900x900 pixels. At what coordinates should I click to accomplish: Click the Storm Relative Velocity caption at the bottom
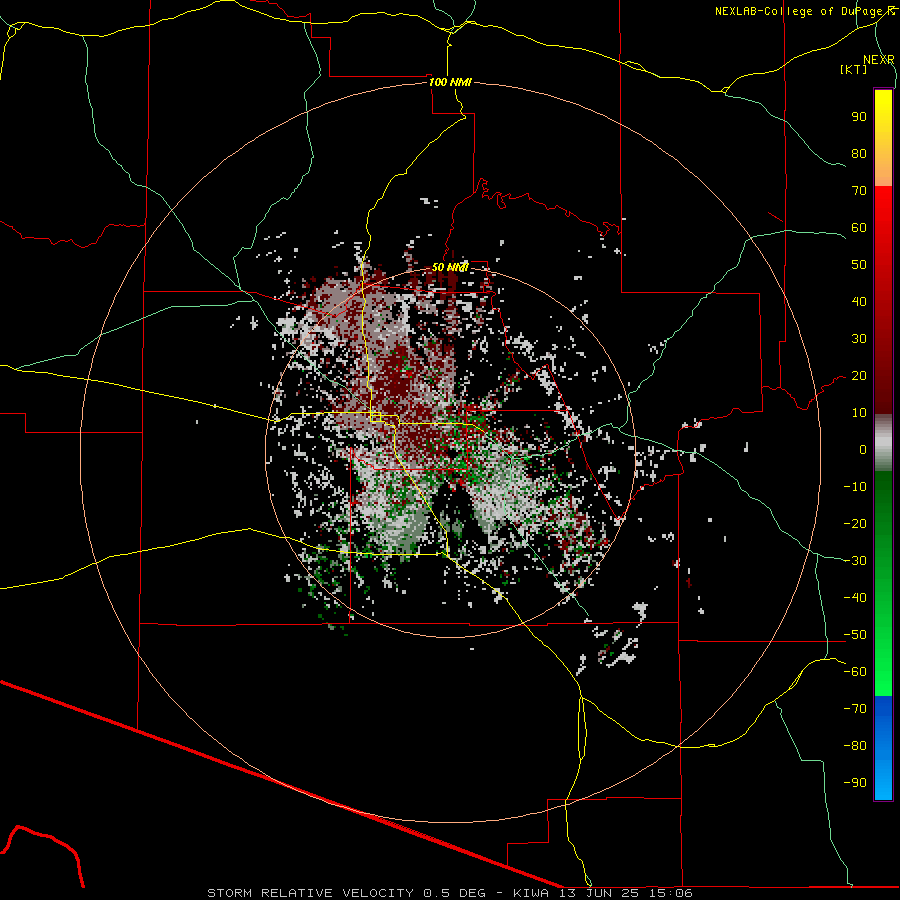pyautogui.click(x=449, y=893)
